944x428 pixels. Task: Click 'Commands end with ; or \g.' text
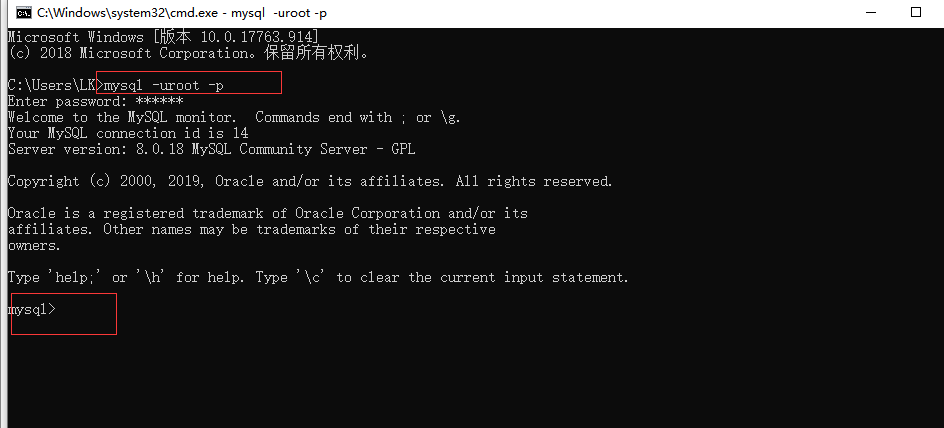click(358, 117)
